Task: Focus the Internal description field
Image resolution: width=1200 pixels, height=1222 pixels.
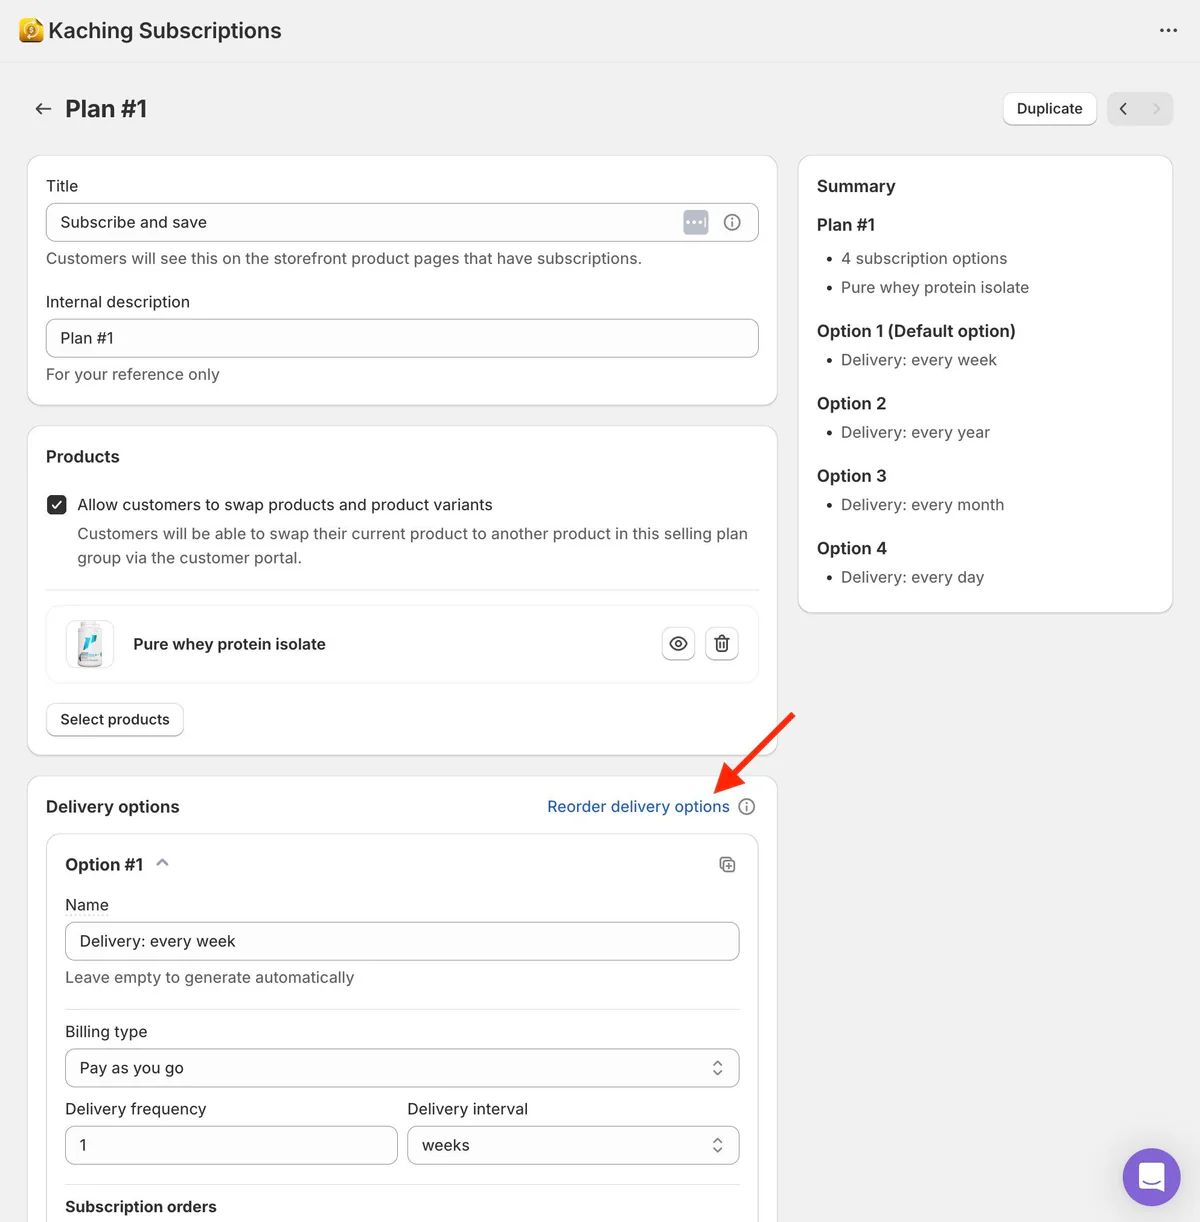Action: [x=402, y=338]
